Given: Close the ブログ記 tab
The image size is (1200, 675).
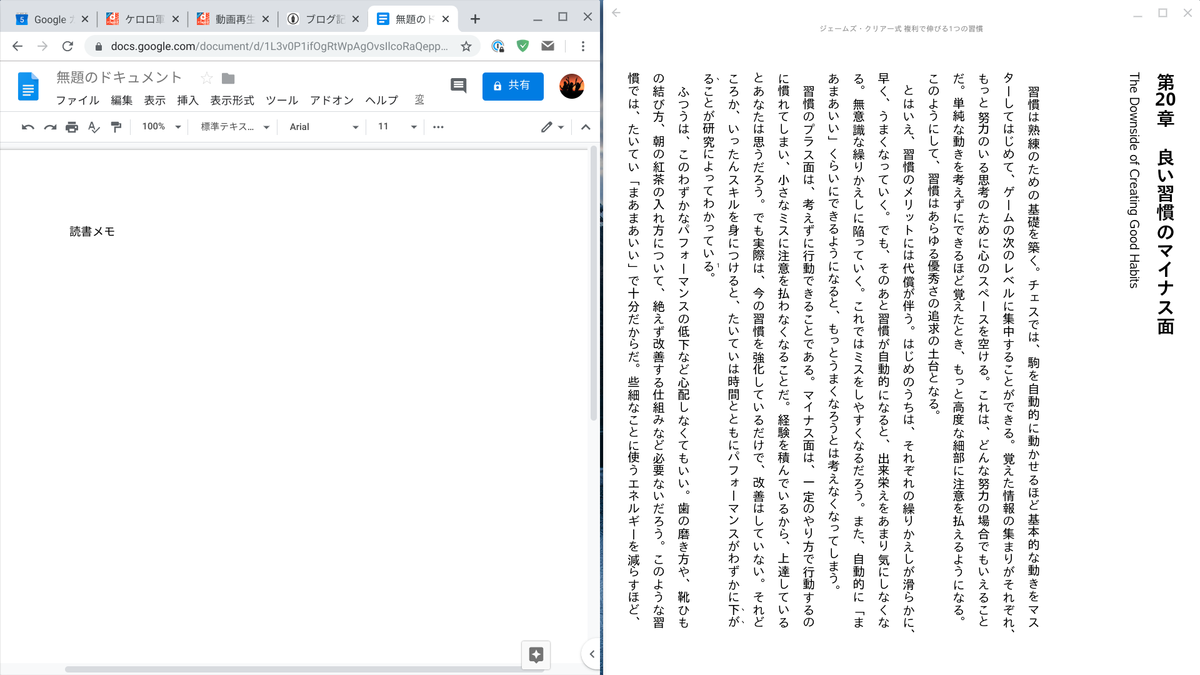Looking at the screenshot, I should (x=355, y=19).
